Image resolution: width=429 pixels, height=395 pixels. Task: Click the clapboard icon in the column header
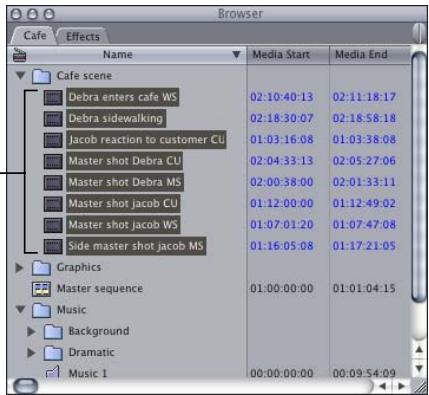point(19,55)
